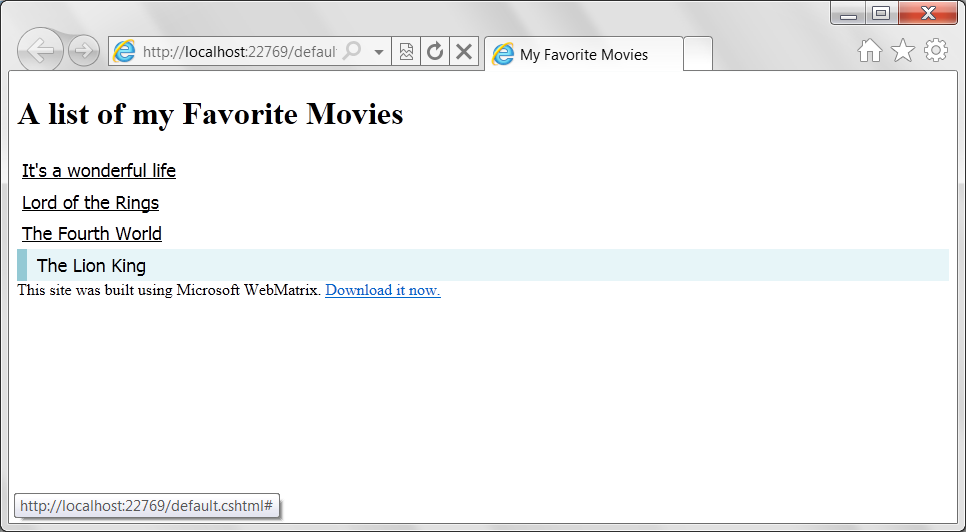Open The Fourth World link
The height and width of the screenshot is (532, 966).
[92, 234]
